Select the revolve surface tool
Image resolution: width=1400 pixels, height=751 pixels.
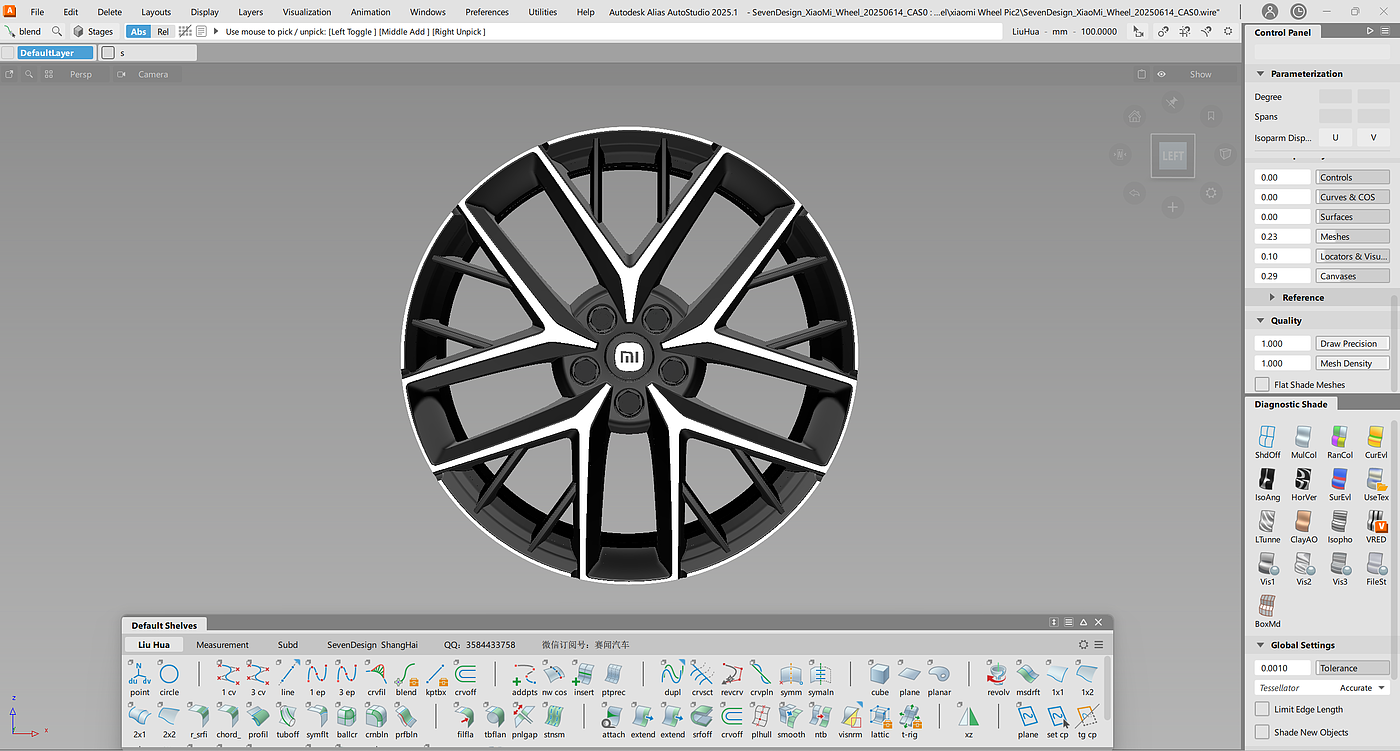coord(997,675)
